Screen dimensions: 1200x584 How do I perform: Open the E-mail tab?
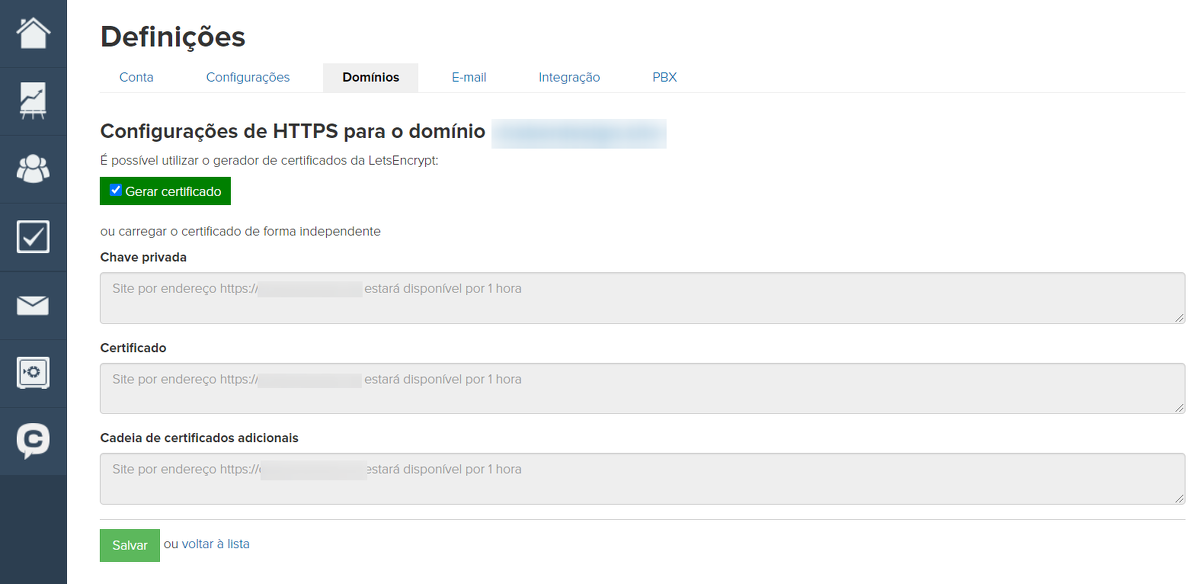coord(469,77)
